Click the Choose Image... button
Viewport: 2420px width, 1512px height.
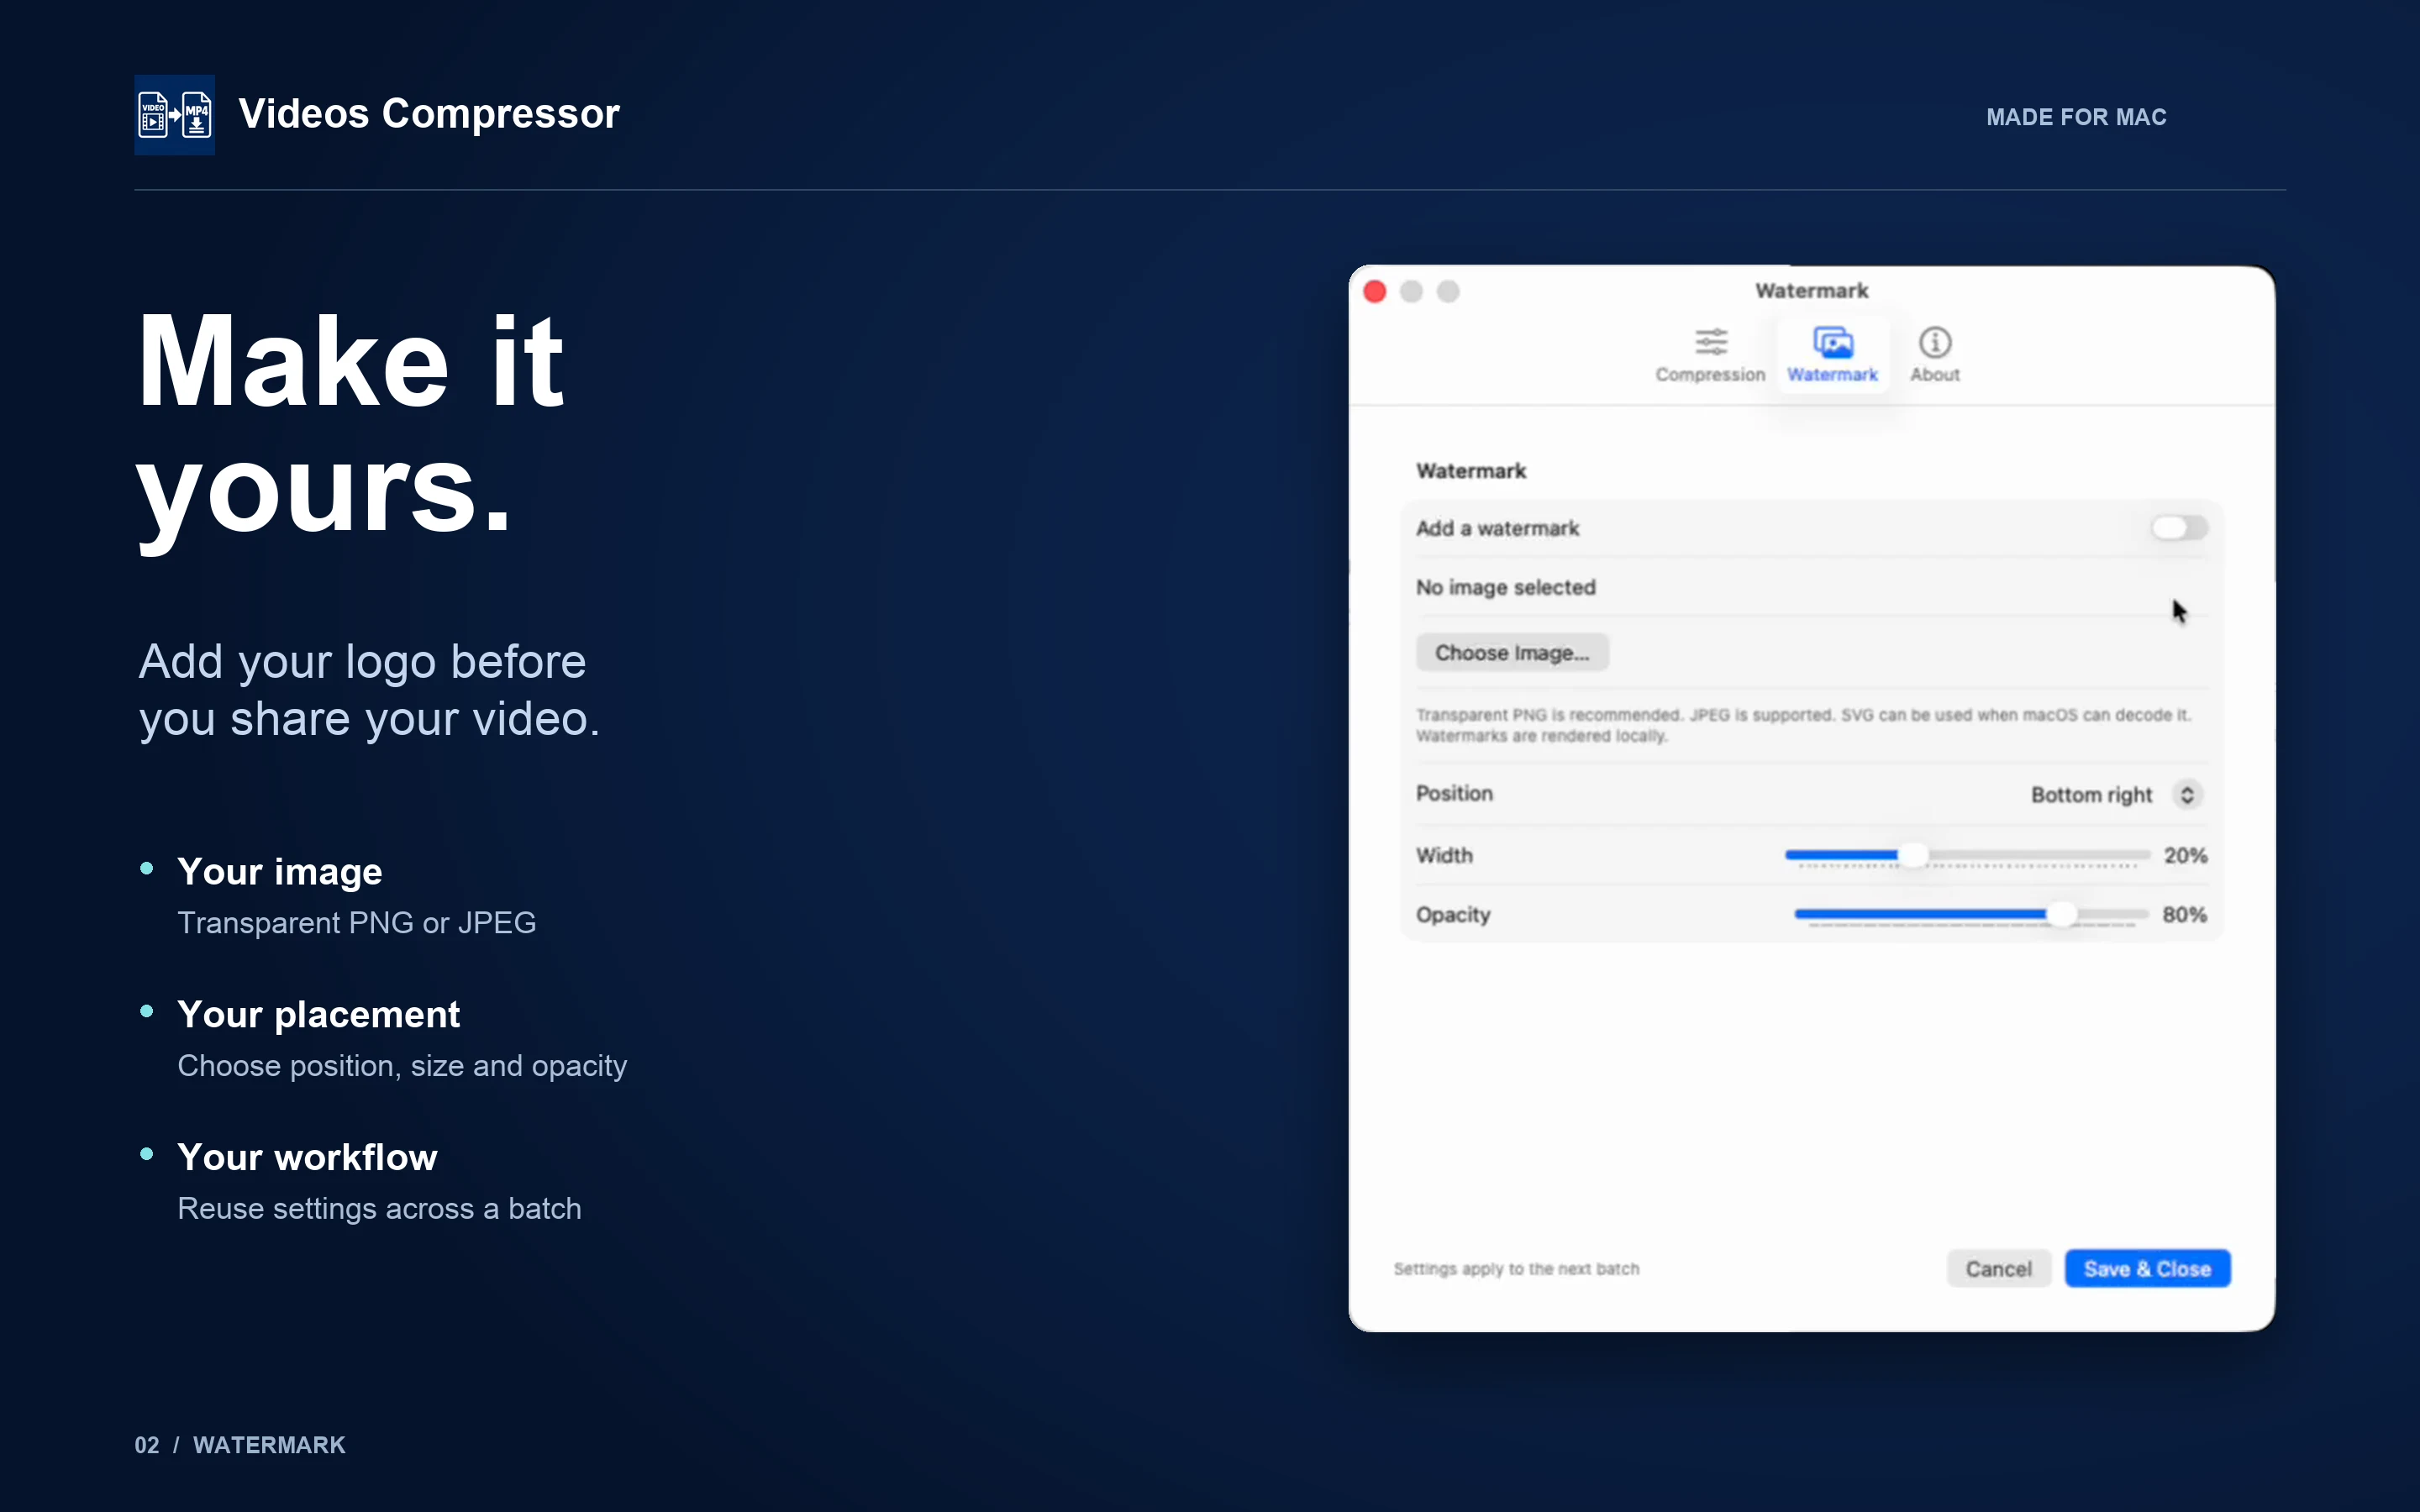pos(1512,653)
